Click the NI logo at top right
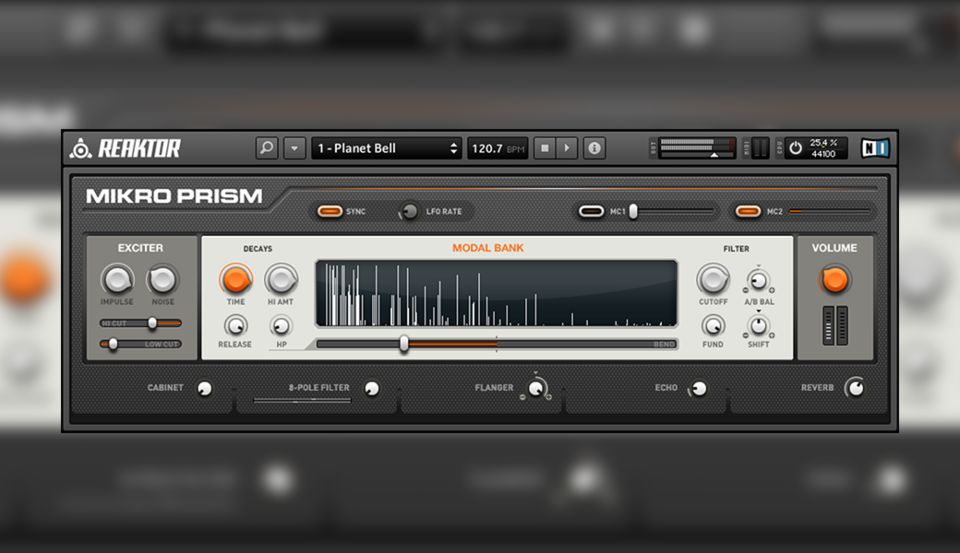Screen dimensions: 960x553 875,148
